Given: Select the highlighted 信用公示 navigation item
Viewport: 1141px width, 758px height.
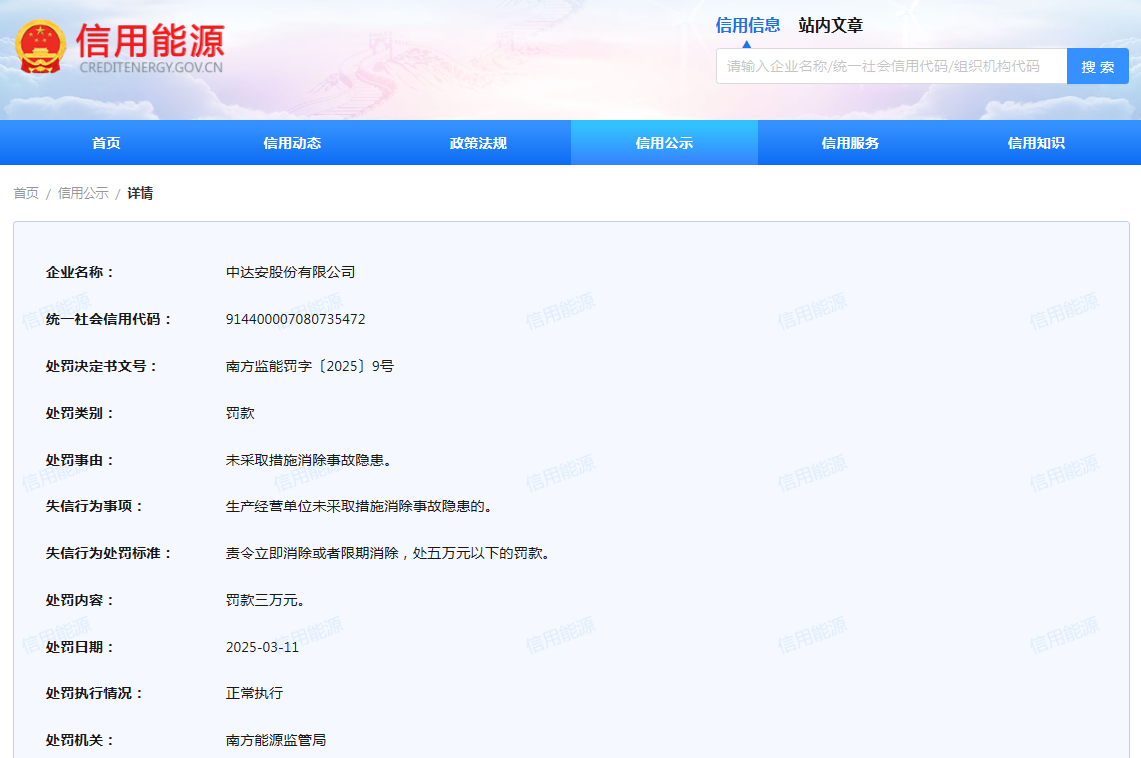Looking at the screenshot, I should (664, 143).
